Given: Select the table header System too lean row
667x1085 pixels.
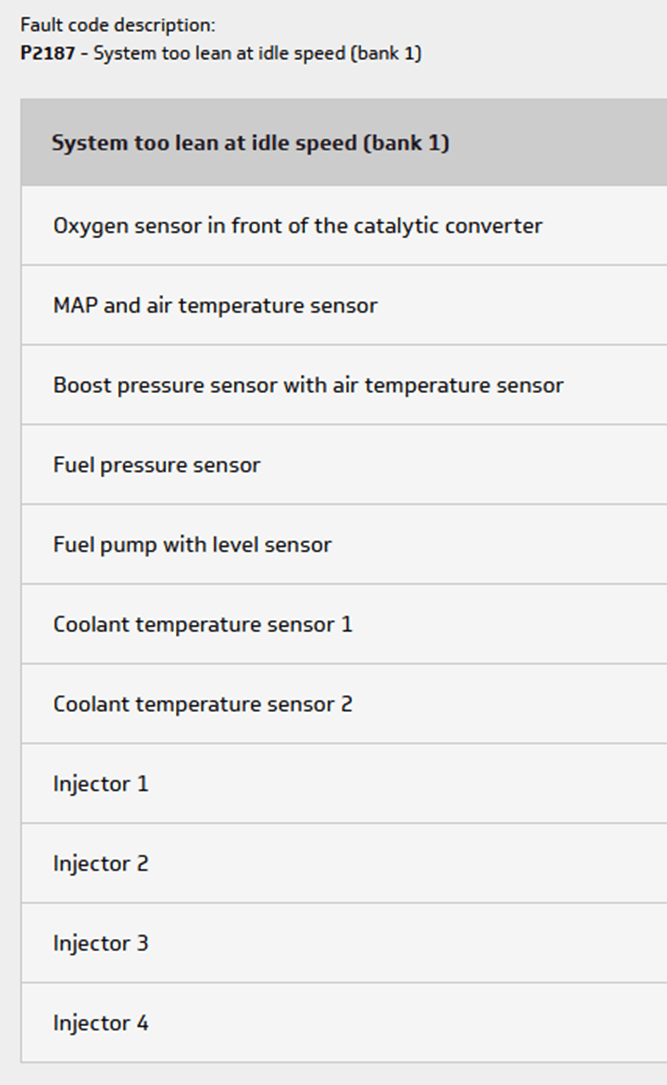Looking at the screenshot, I should (x=344, y=143).
